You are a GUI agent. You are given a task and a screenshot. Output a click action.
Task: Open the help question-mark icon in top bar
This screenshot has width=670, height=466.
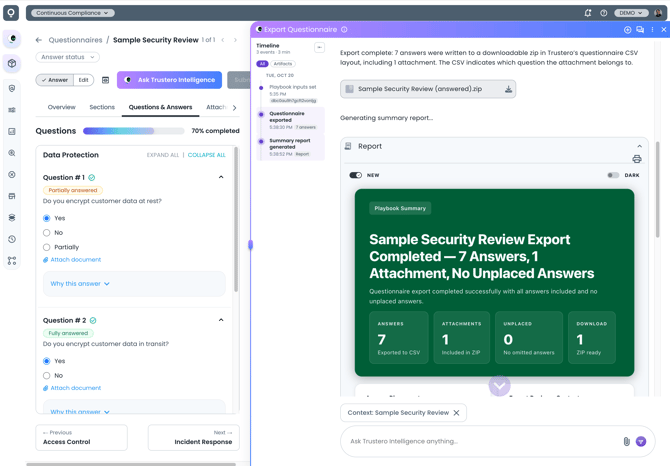603,13
